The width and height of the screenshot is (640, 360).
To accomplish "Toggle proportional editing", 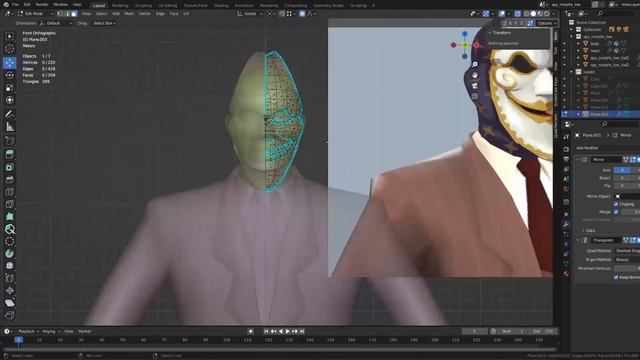I will pyautogui.click(x=302, y=13).
